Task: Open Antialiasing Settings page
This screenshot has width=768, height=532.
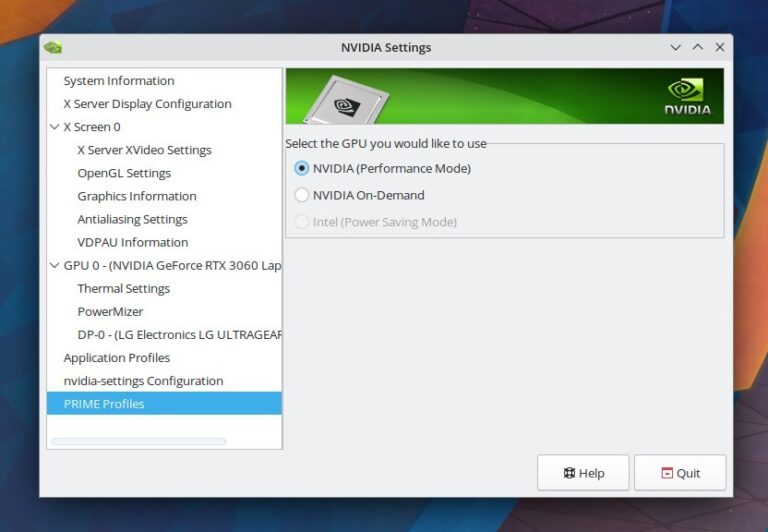Action: coord(132,219)
